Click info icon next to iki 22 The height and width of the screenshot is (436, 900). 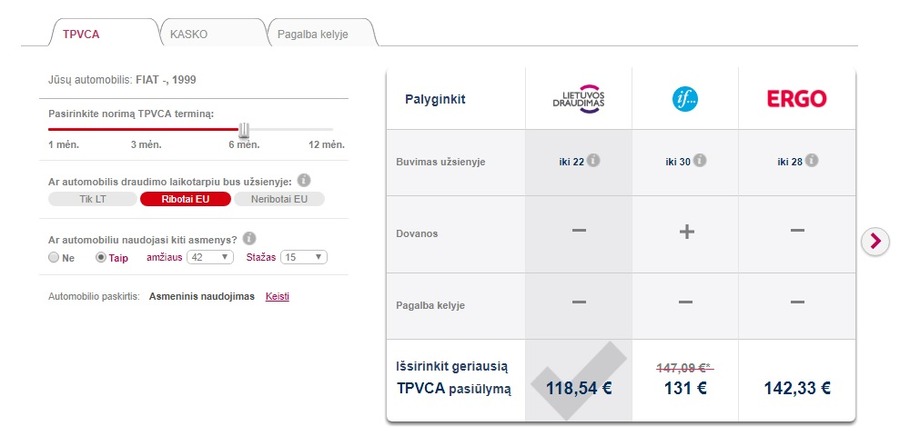[x=593, y=161]
